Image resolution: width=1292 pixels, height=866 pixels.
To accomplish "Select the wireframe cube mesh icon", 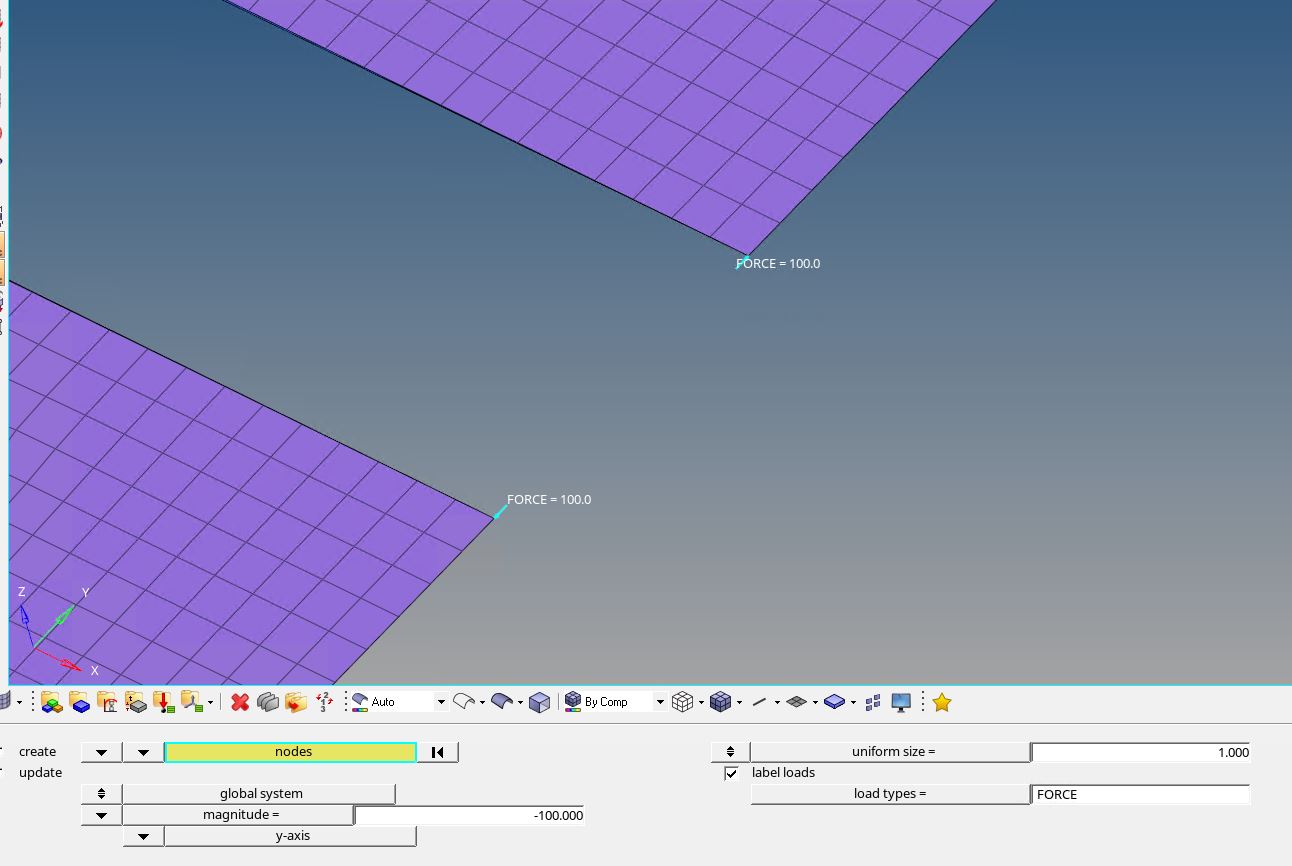I will pyautogui.click(x=683, y=702).
